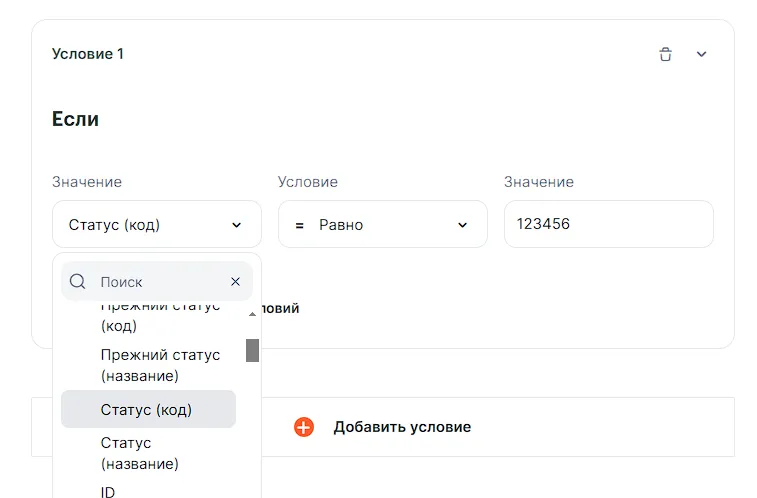Choose the ID option
757x498 pixels.
click(x=108, y=491)
